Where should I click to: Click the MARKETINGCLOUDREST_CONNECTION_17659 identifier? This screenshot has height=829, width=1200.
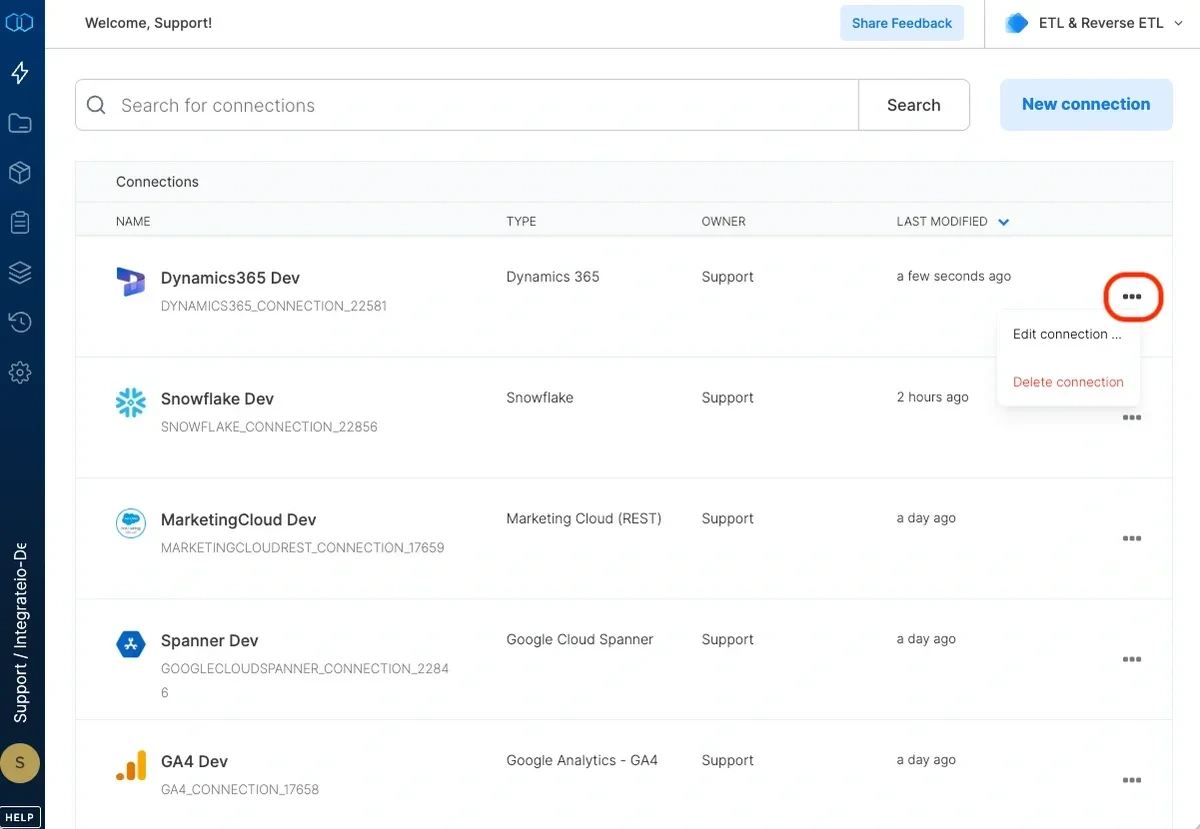coord(303,548)
